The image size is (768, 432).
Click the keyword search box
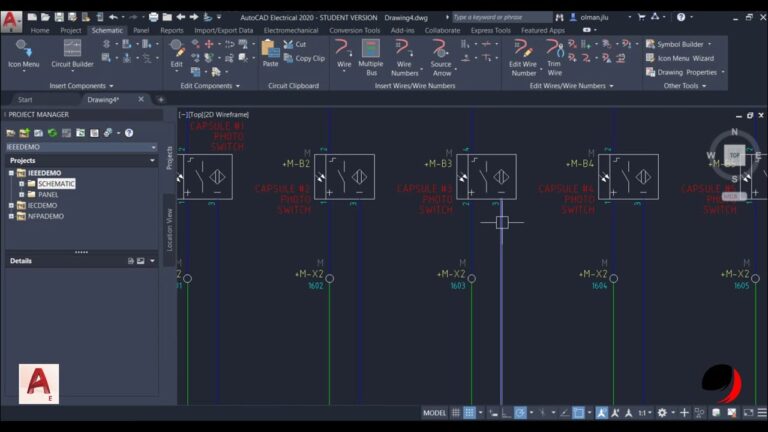point(502,17)
